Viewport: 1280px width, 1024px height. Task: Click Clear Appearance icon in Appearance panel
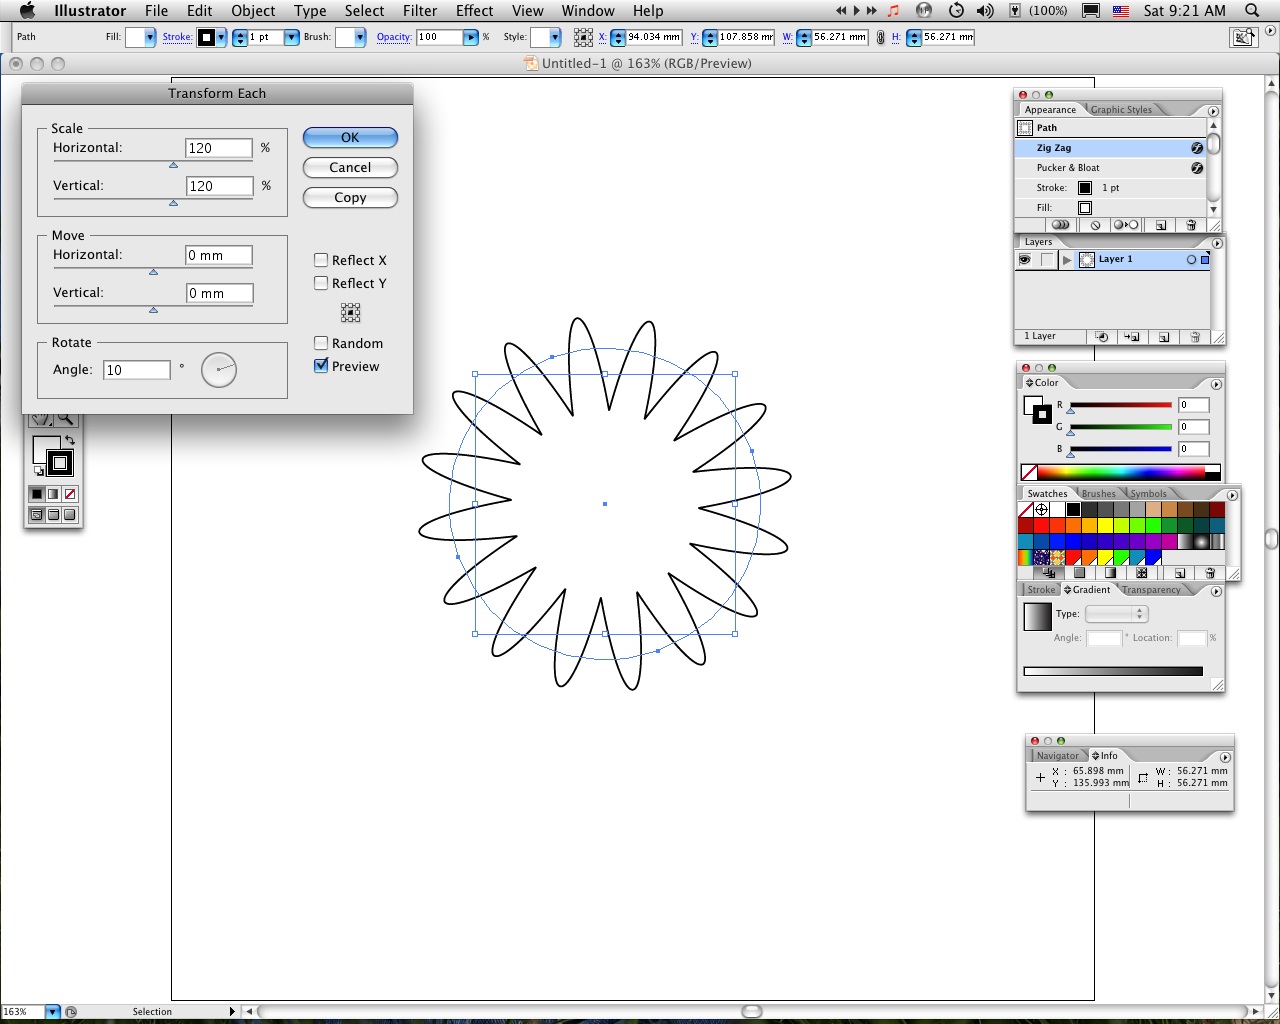coord(1095,225)
